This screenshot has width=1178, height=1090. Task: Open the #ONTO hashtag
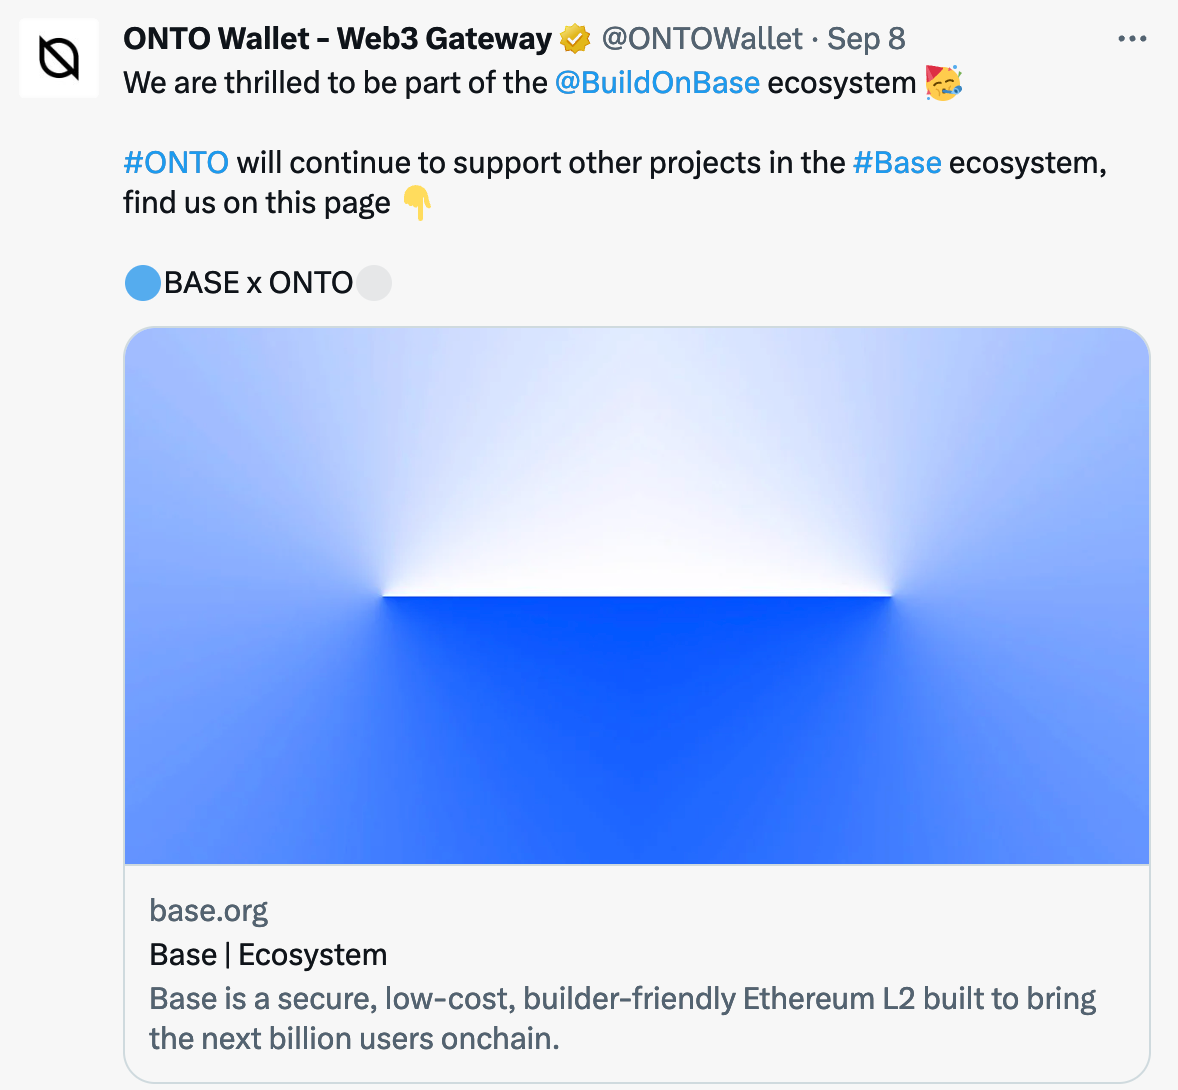176,162
